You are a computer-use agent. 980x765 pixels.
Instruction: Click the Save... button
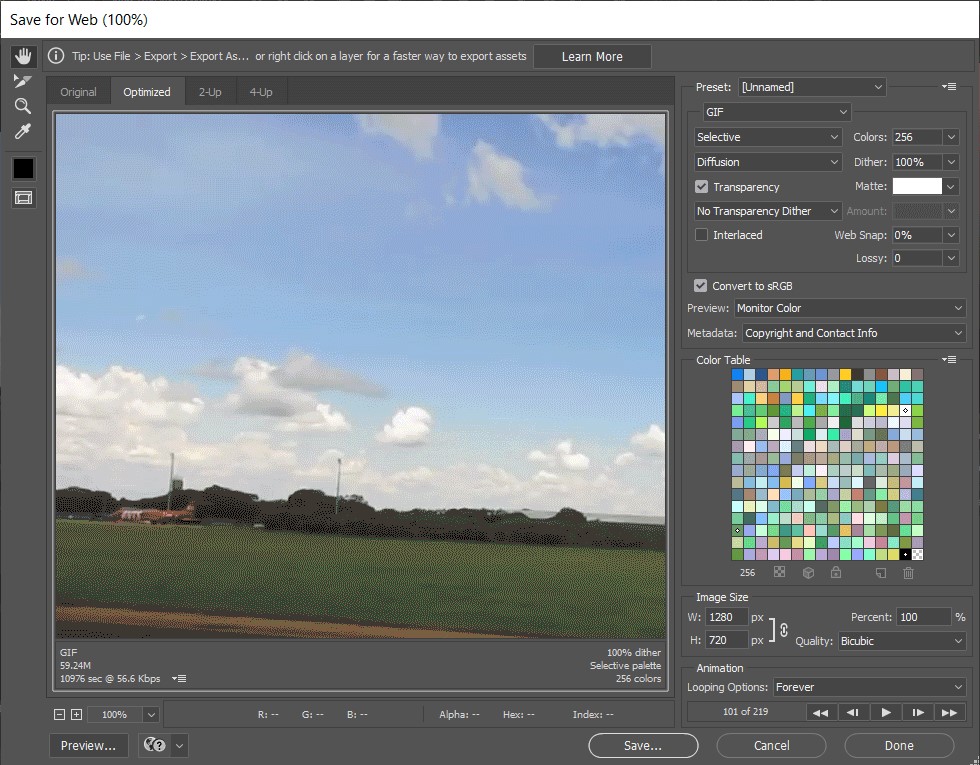(642, 745)
